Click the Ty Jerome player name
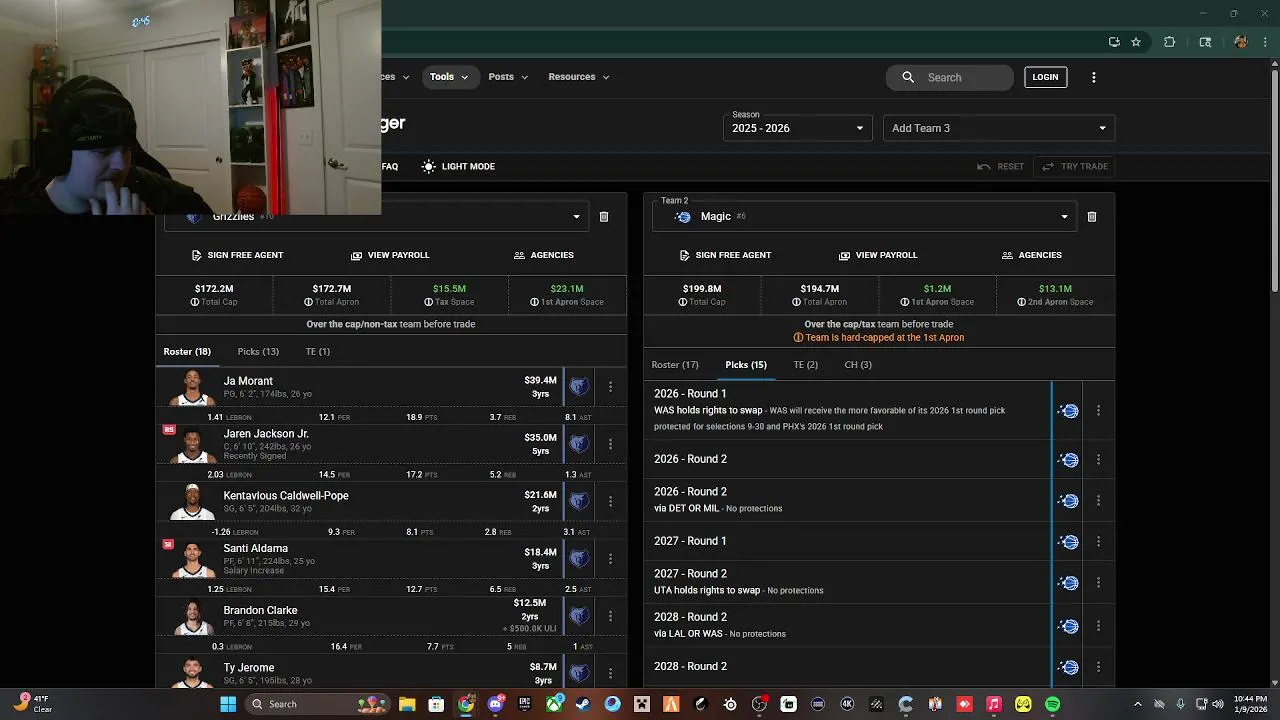 pos(249,667)
